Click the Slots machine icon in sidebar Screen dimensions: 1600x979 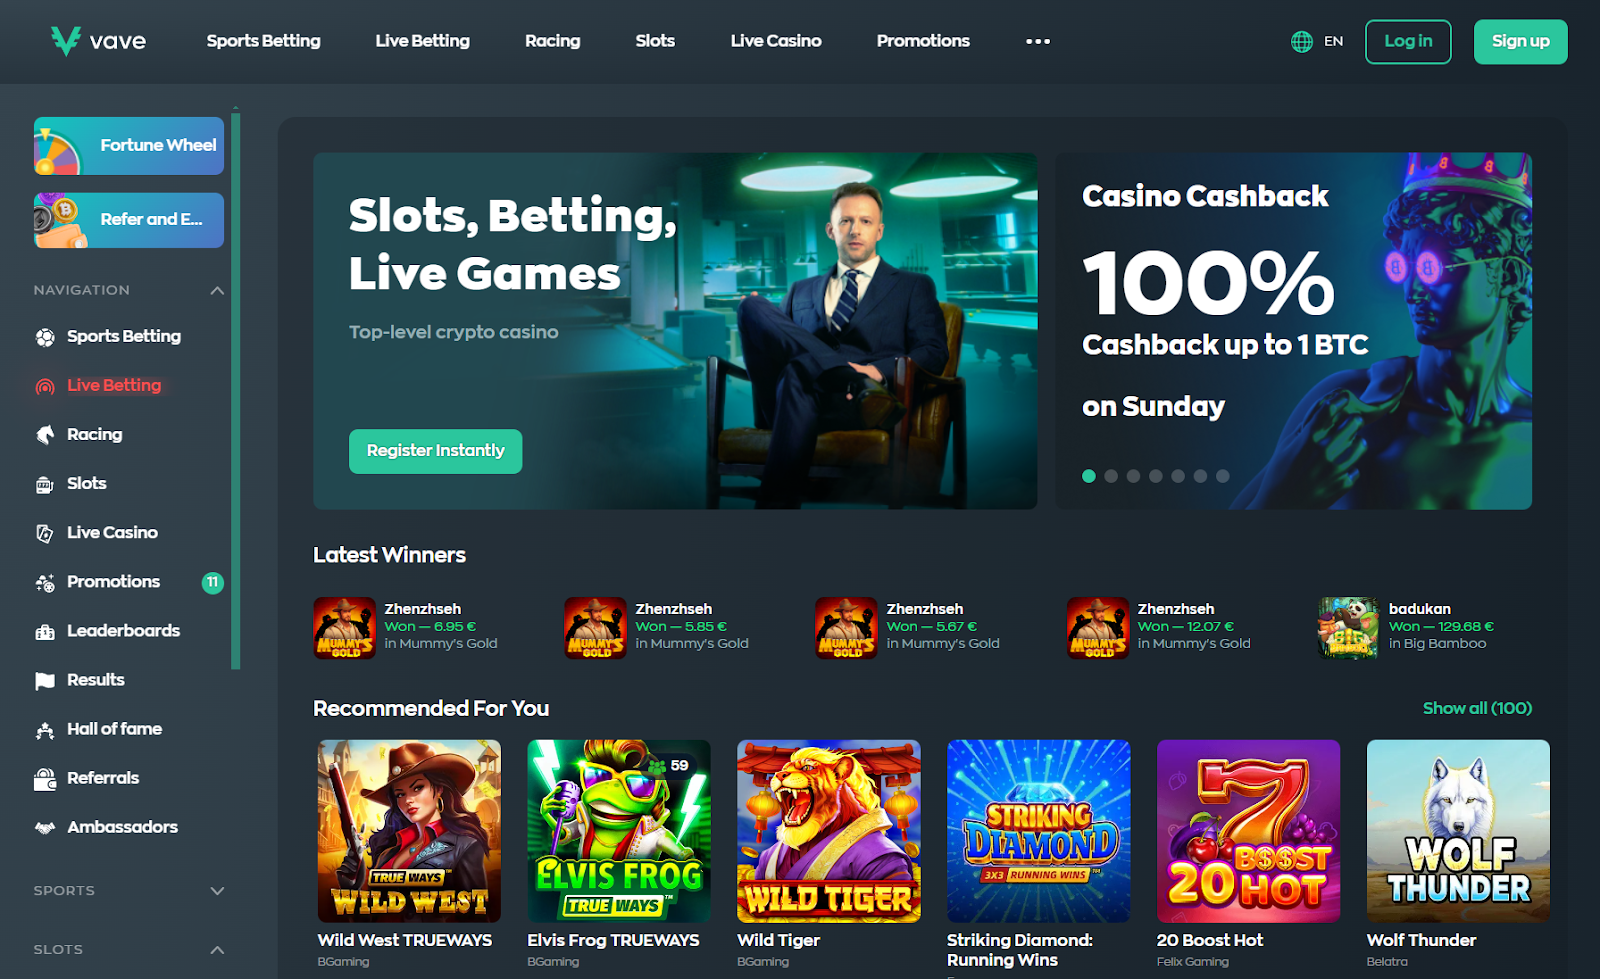pos(45,484)
